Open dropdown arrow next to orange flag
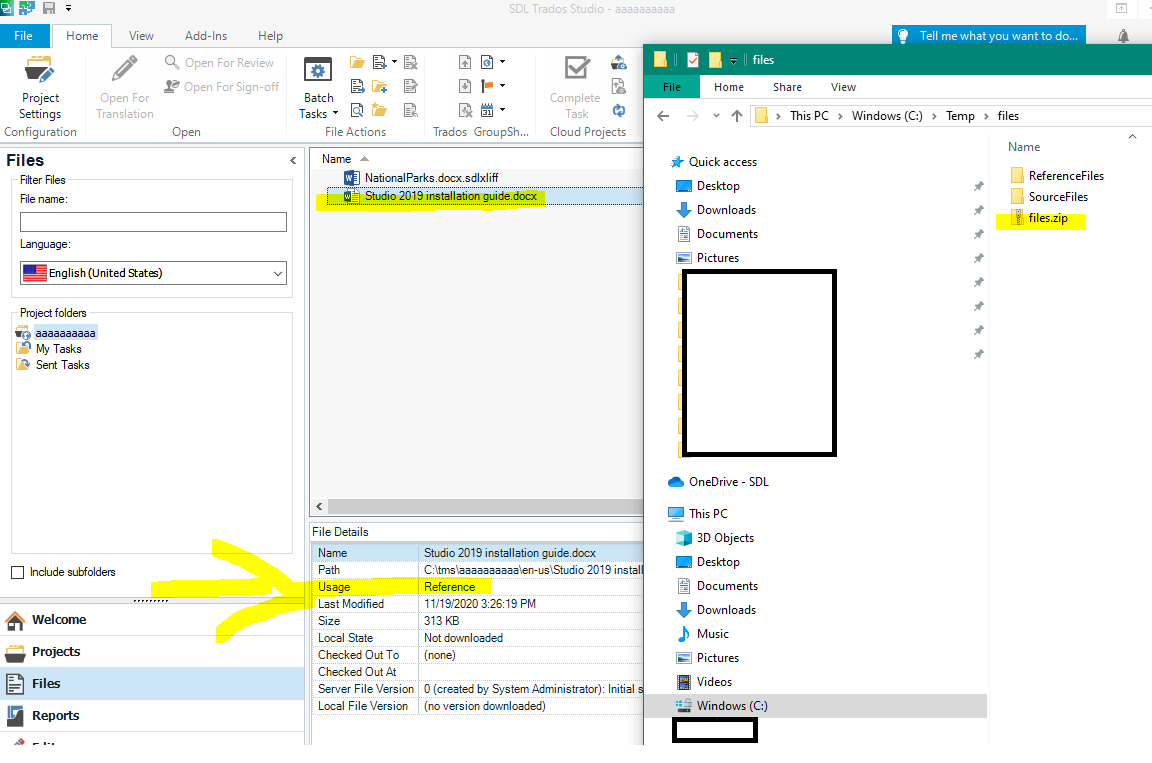1152x763 pixels. [x=503, y=86]
